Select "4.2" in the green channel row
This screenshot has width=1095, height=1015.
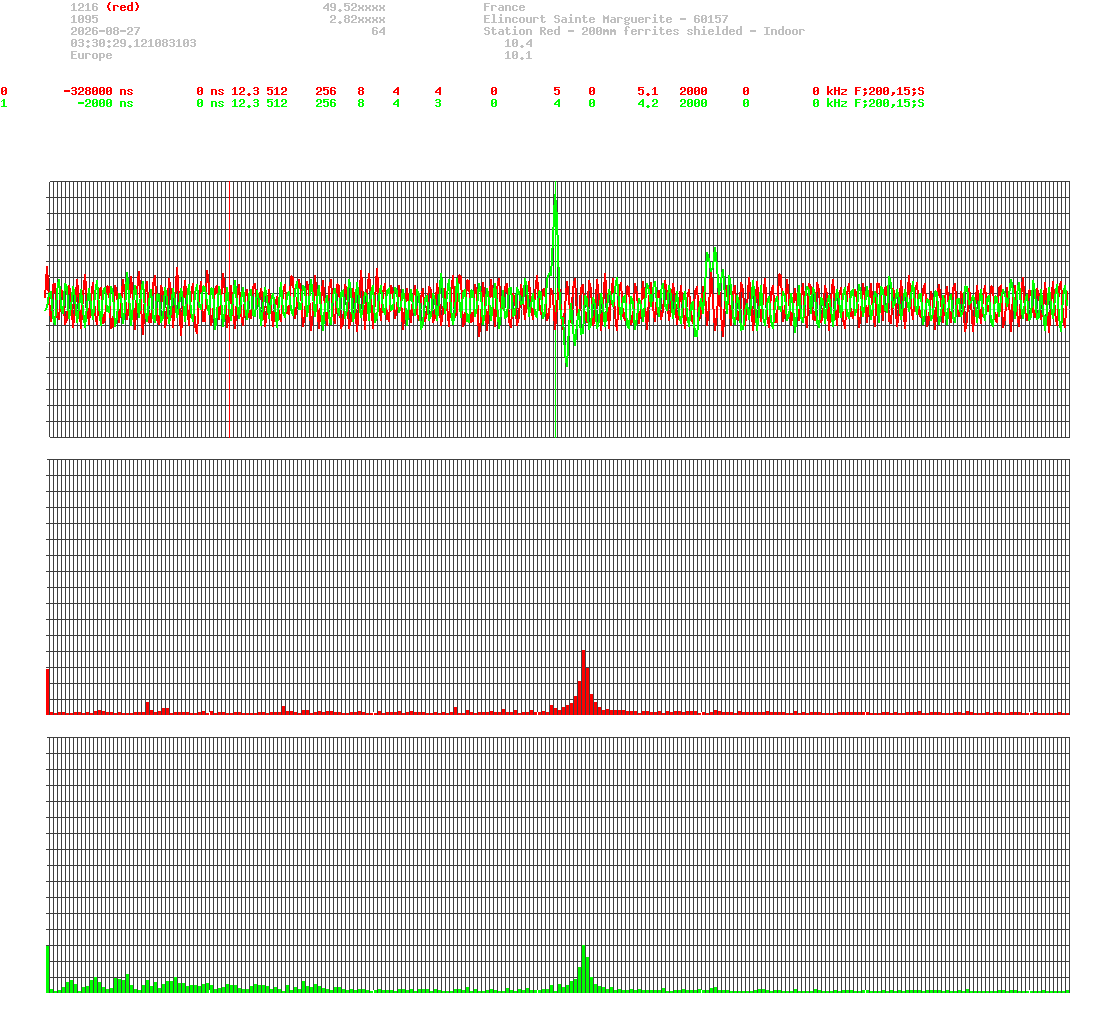coord(647,103)
